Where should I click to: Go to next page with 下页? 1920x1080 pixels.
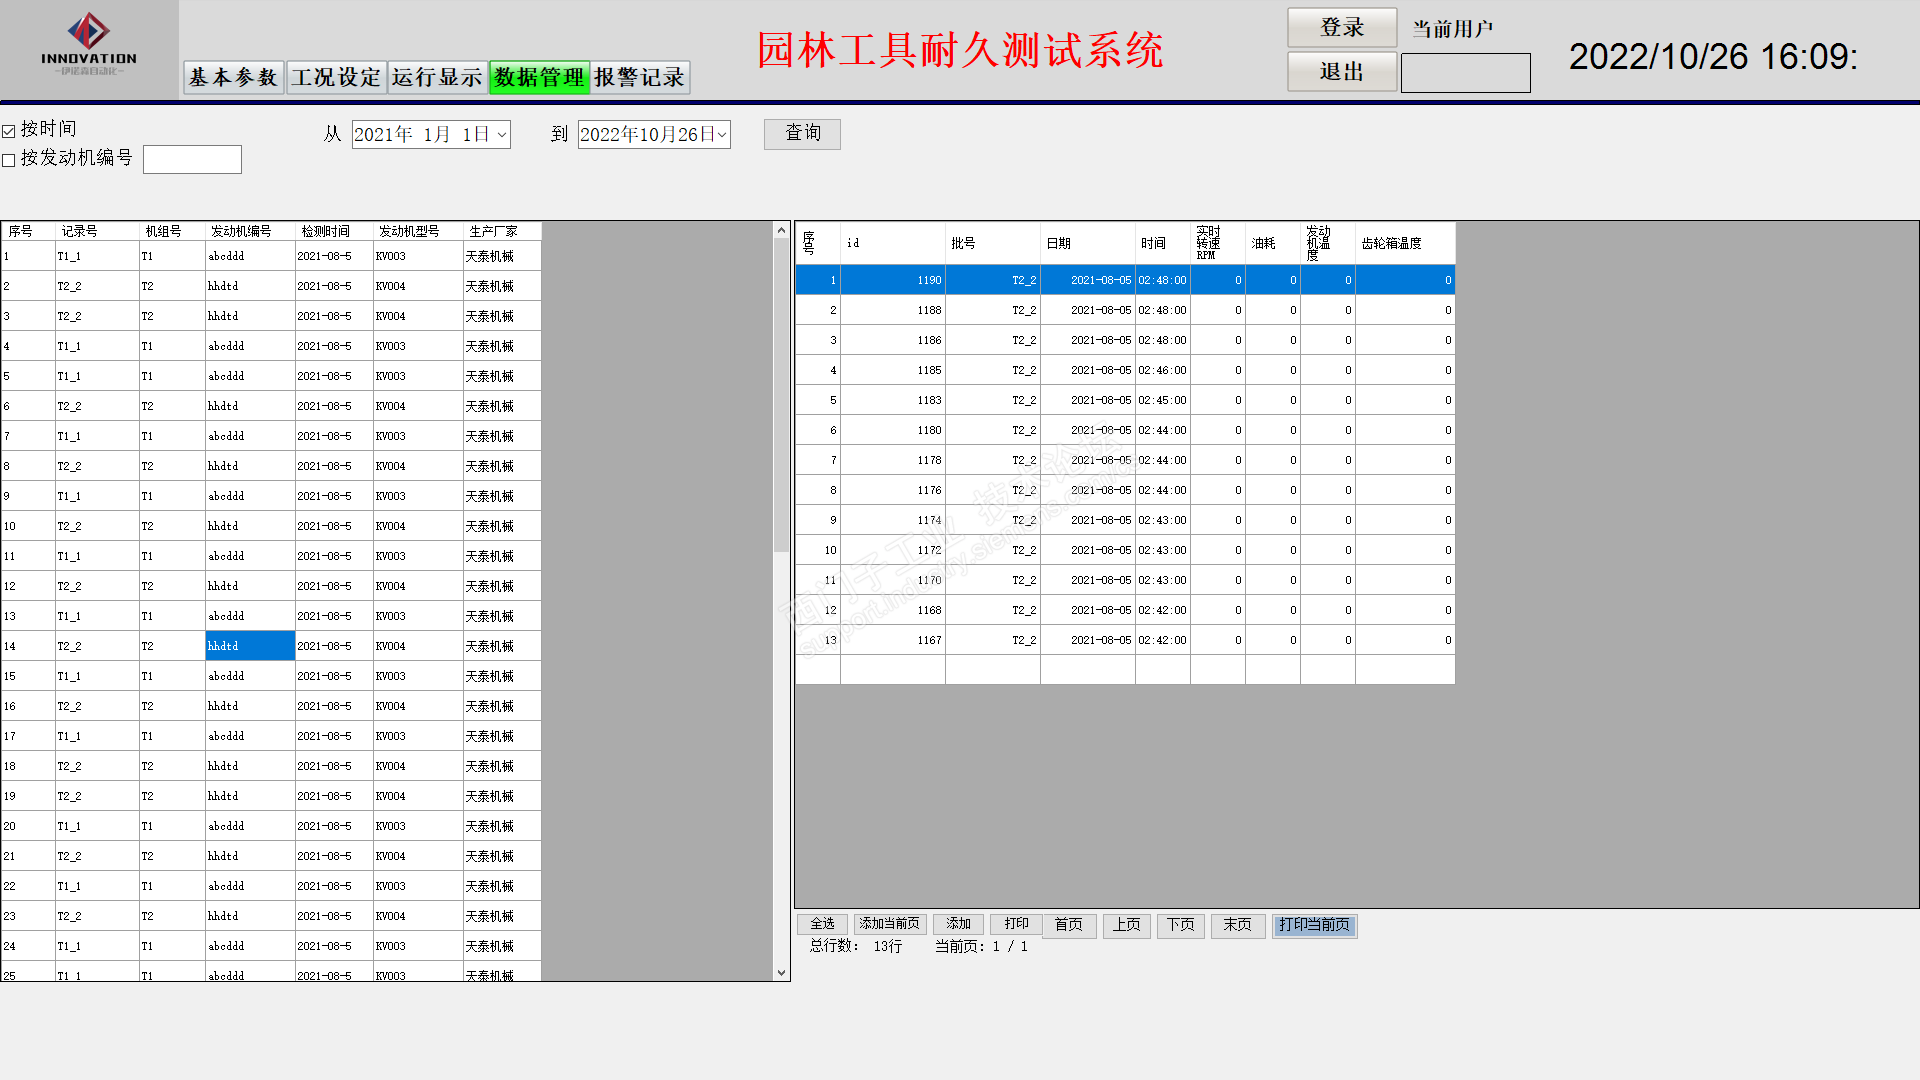[x=1180, y=925]
